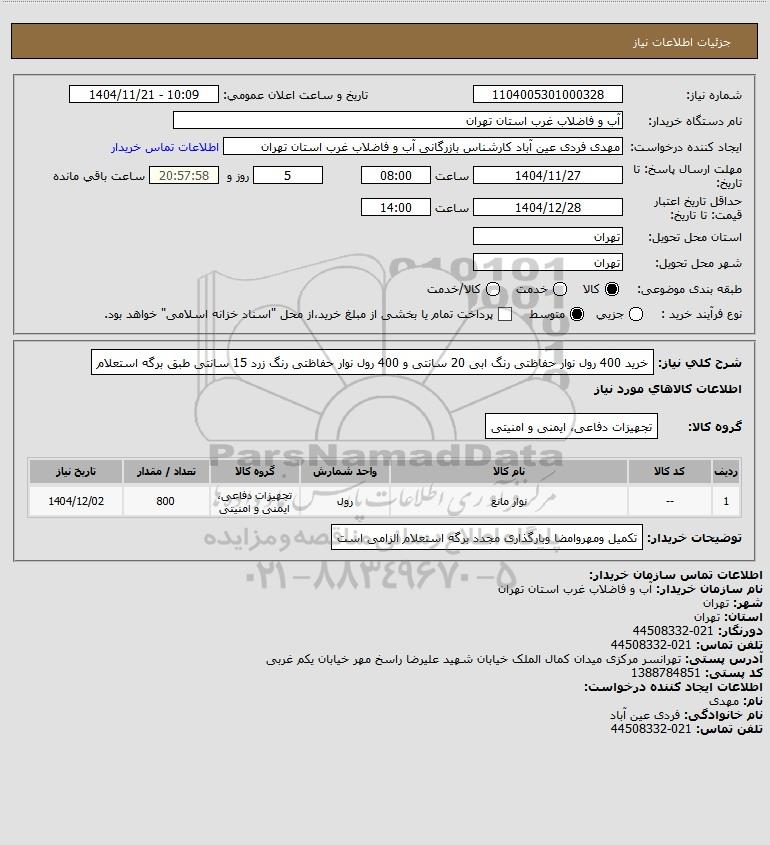This screenshot has height=845, width=770.
Task: Click the buyer notes text box
Action: click(487, 537)
